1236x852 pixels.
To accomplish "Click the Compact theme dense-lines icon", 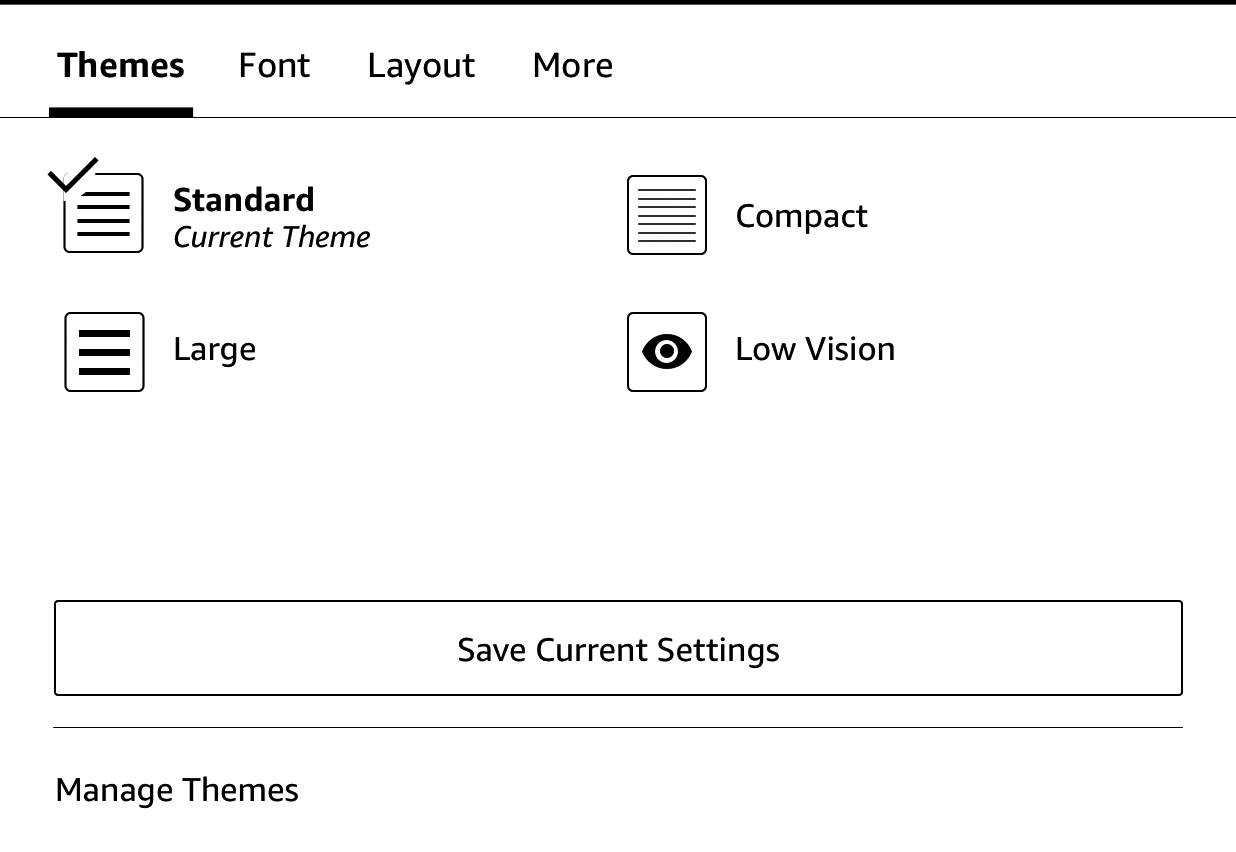I will tap(666, 215).
